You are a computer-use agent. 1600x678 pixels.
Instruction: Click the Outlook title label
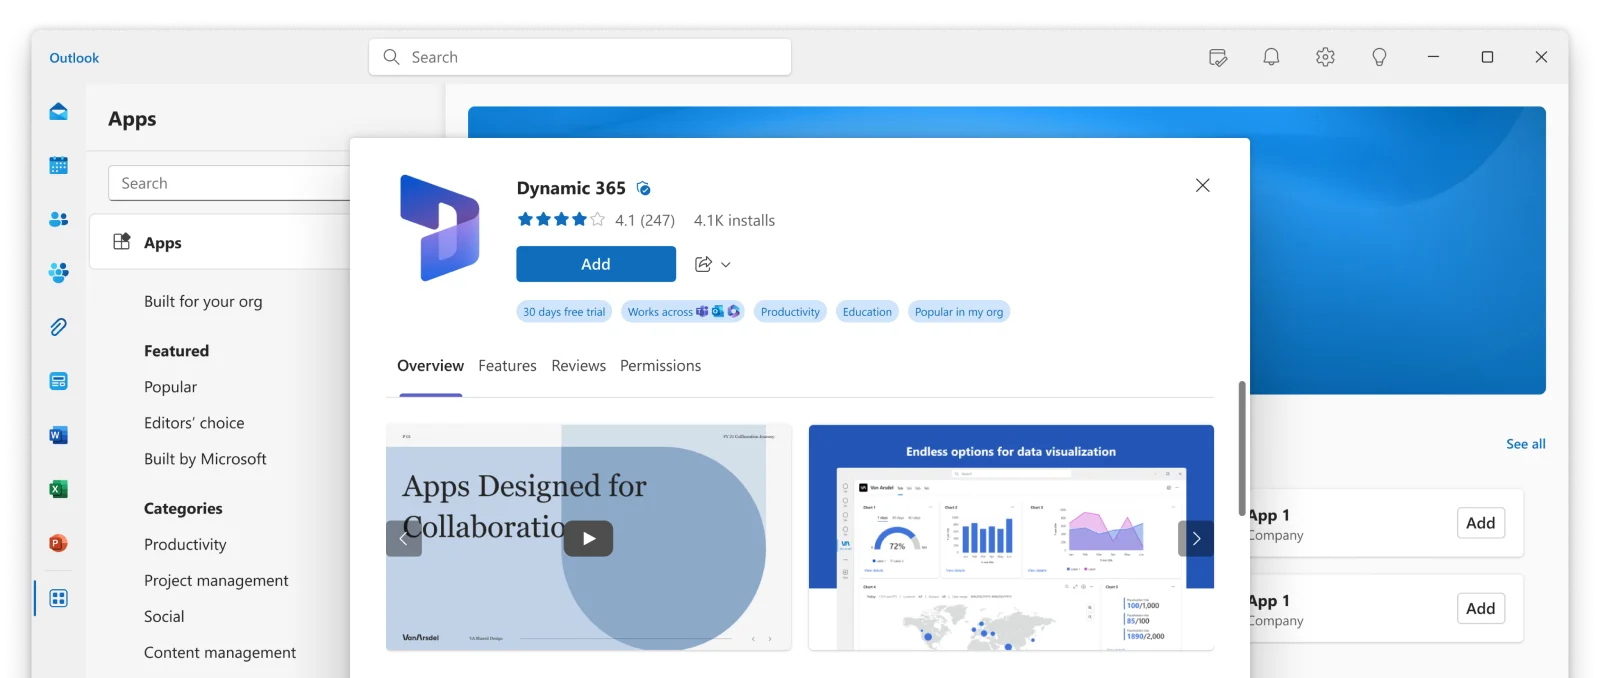74,58
